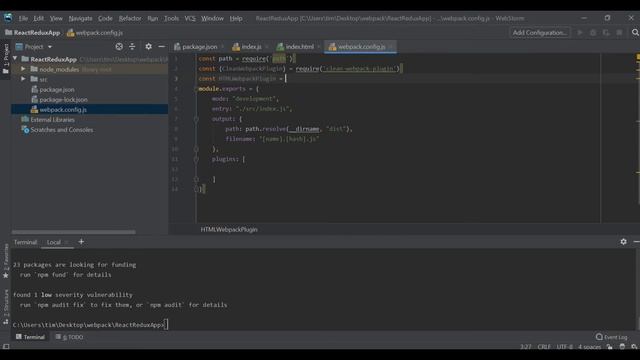
Task: Open terminal panel settings gear
Action: tap(623, 242)
